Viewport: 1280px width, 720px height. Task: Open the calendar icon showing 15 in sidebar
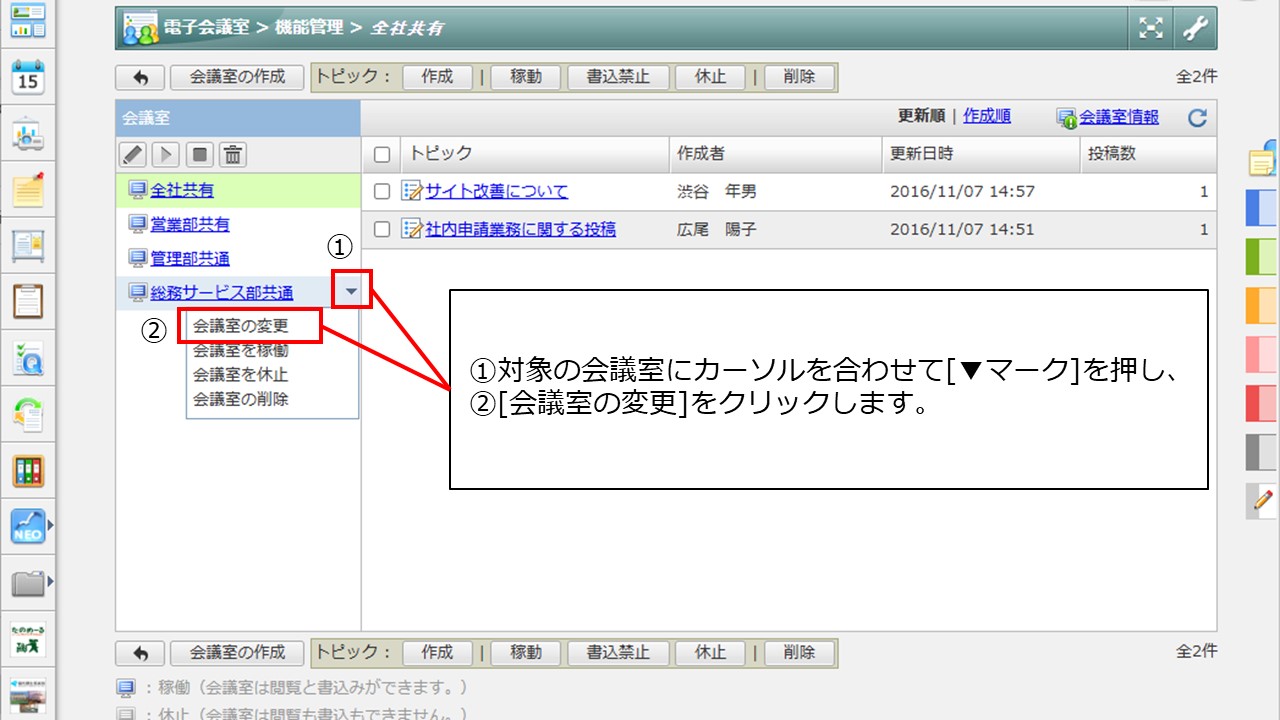click(28, 78)
